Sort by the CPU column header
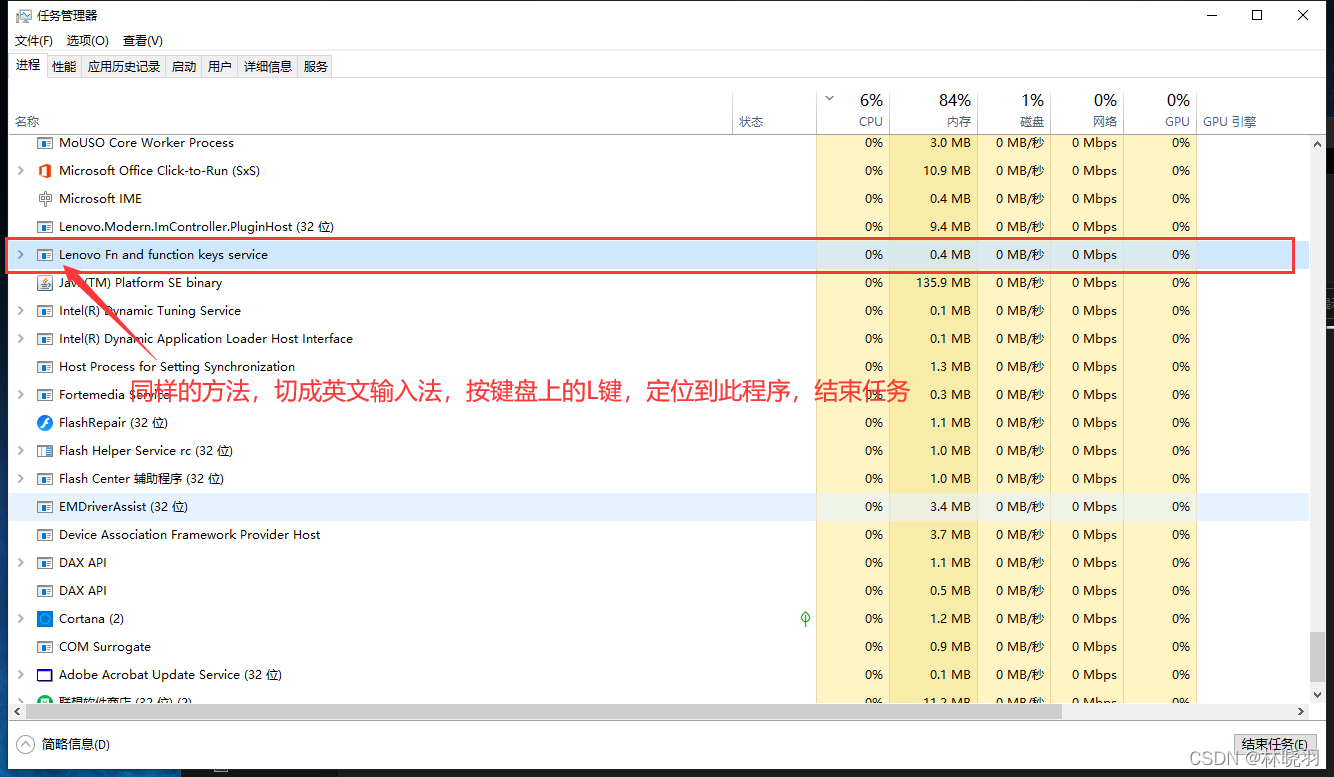 click(x=853, y=110)
